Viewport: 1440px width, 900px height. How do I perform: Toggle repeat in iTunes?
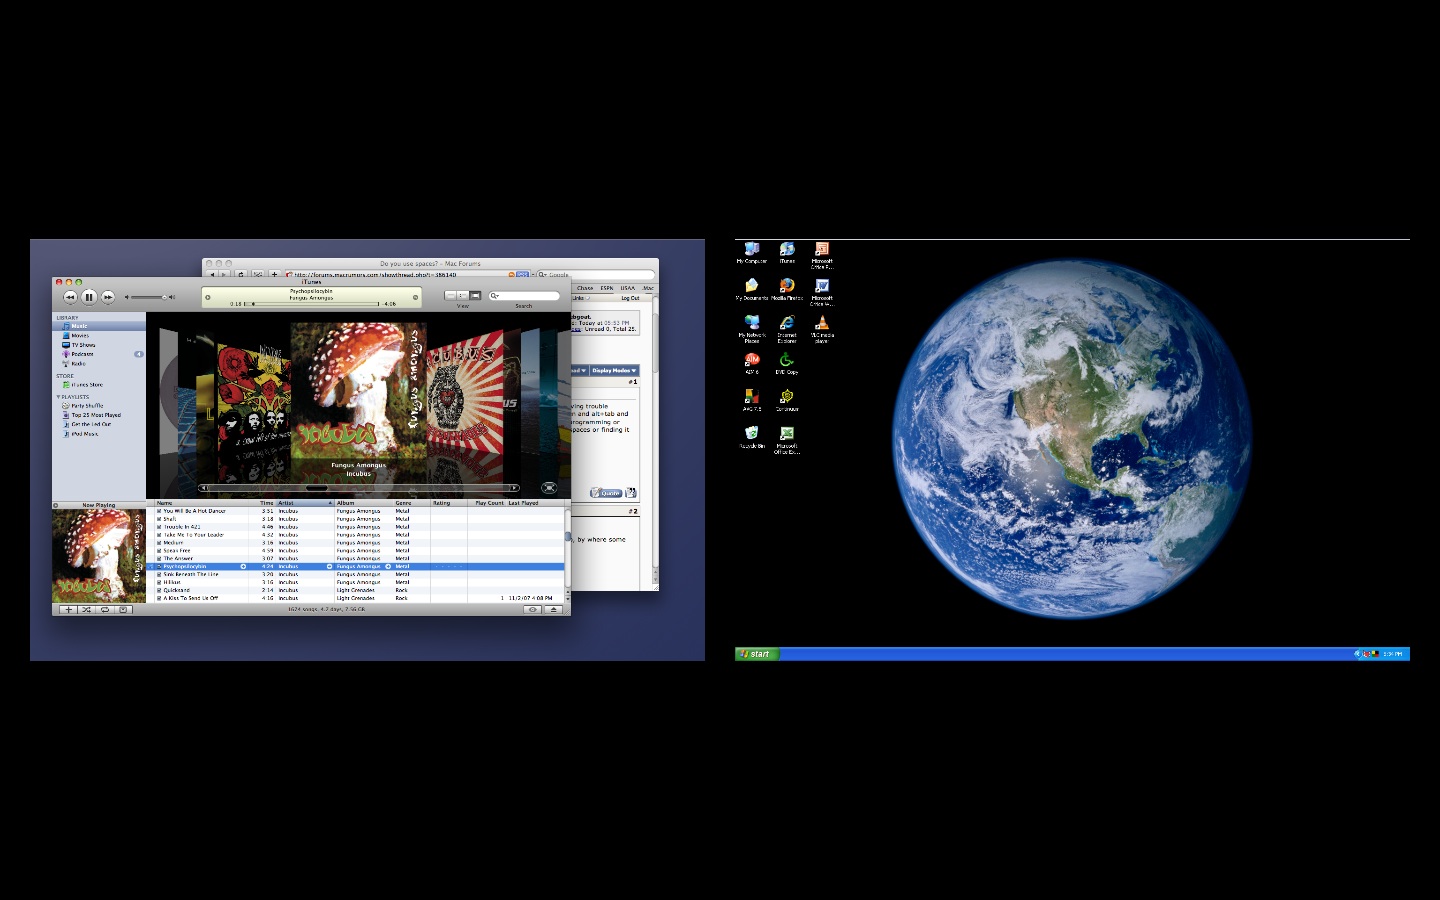pyautogui.click(x=105, y=609)
